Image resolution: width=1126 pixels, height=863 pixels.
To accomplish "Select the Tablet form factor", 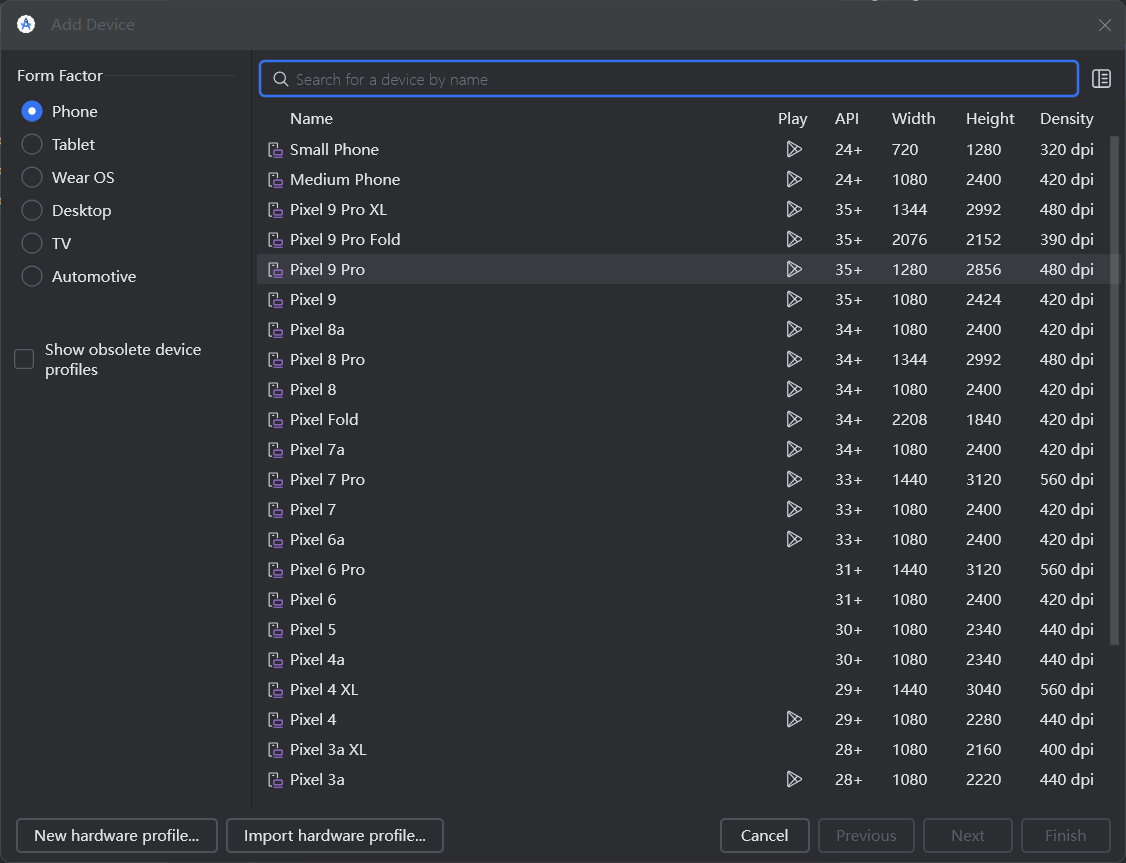I will [x=32, y=144].
